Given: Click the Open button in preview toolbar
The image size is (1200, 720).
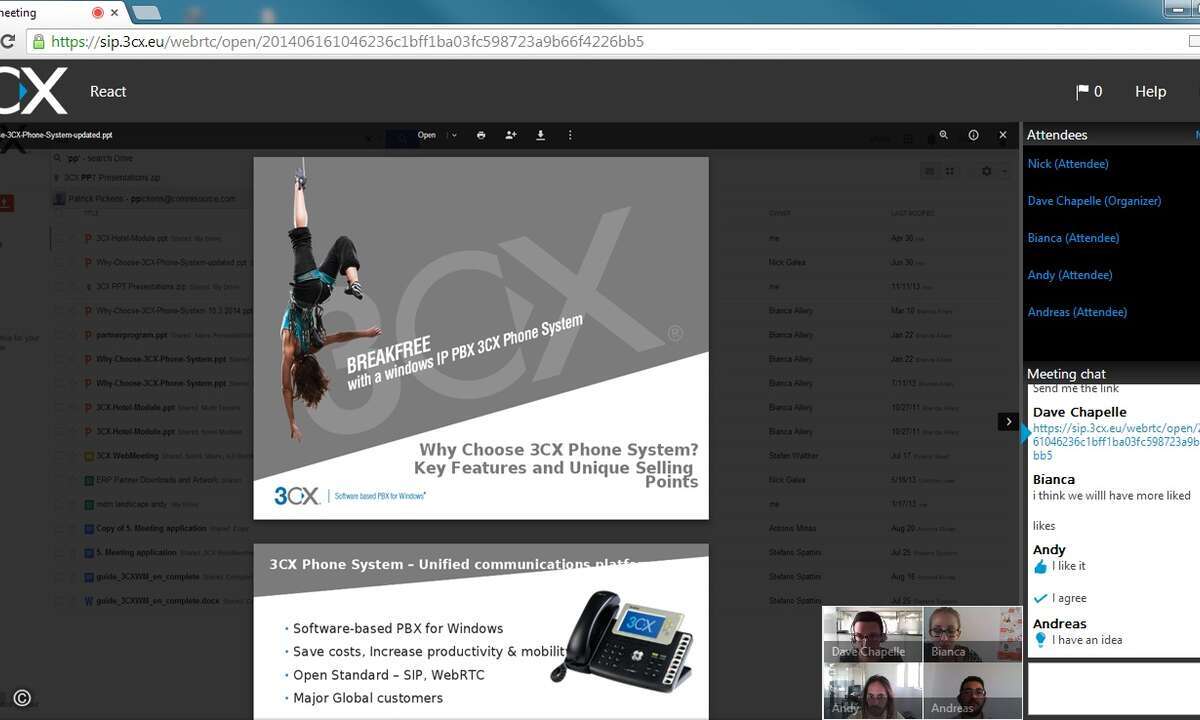Looking at the screenshot, I should tap(427, 135).
